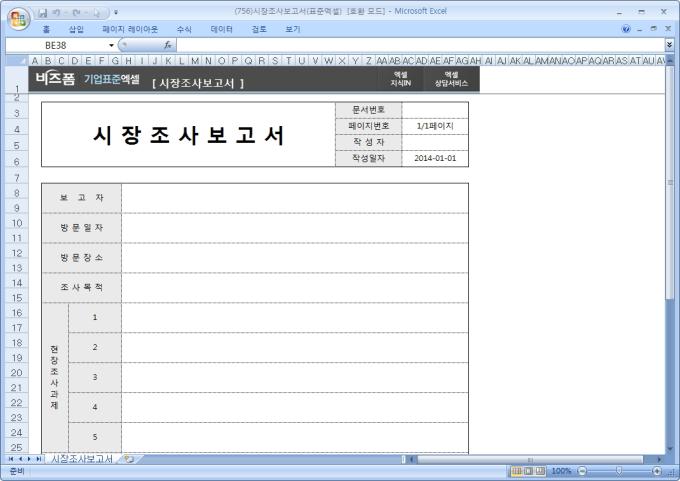Click the vertical scrollbar thumb
The image size is (680, 481).
(x=670, y=183)
